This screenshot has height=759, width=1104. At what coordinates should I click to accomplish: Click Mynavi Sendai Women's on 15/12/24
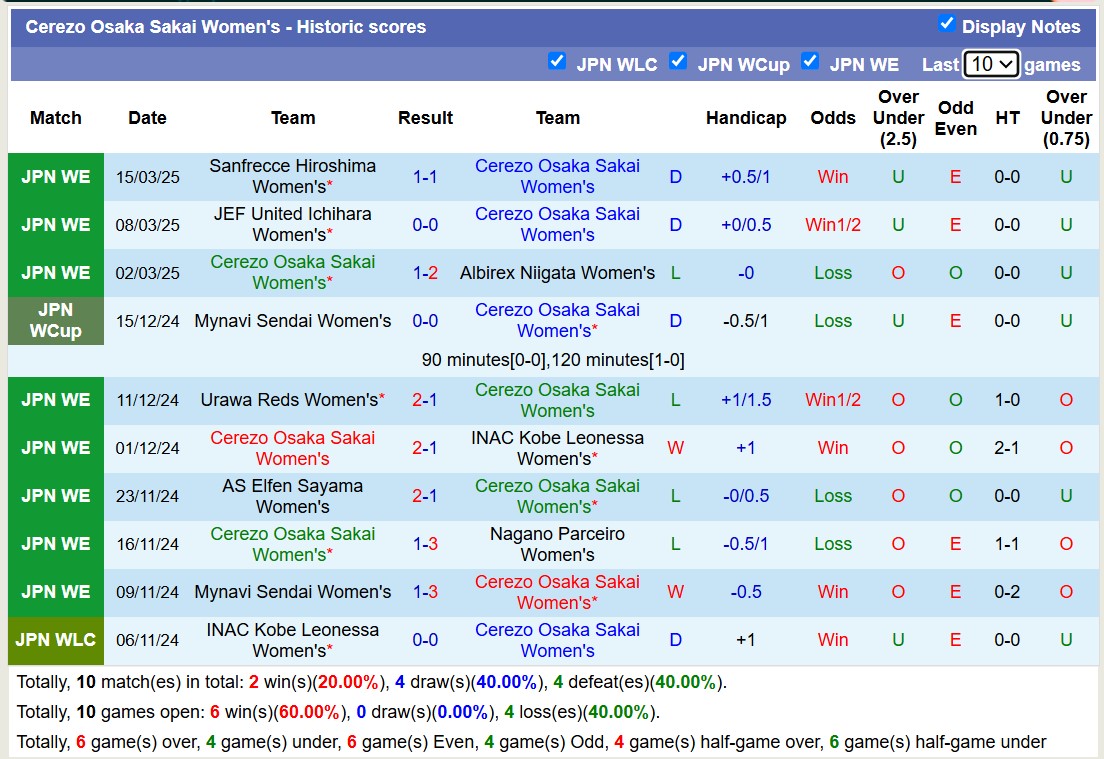(x=292, y=321)
